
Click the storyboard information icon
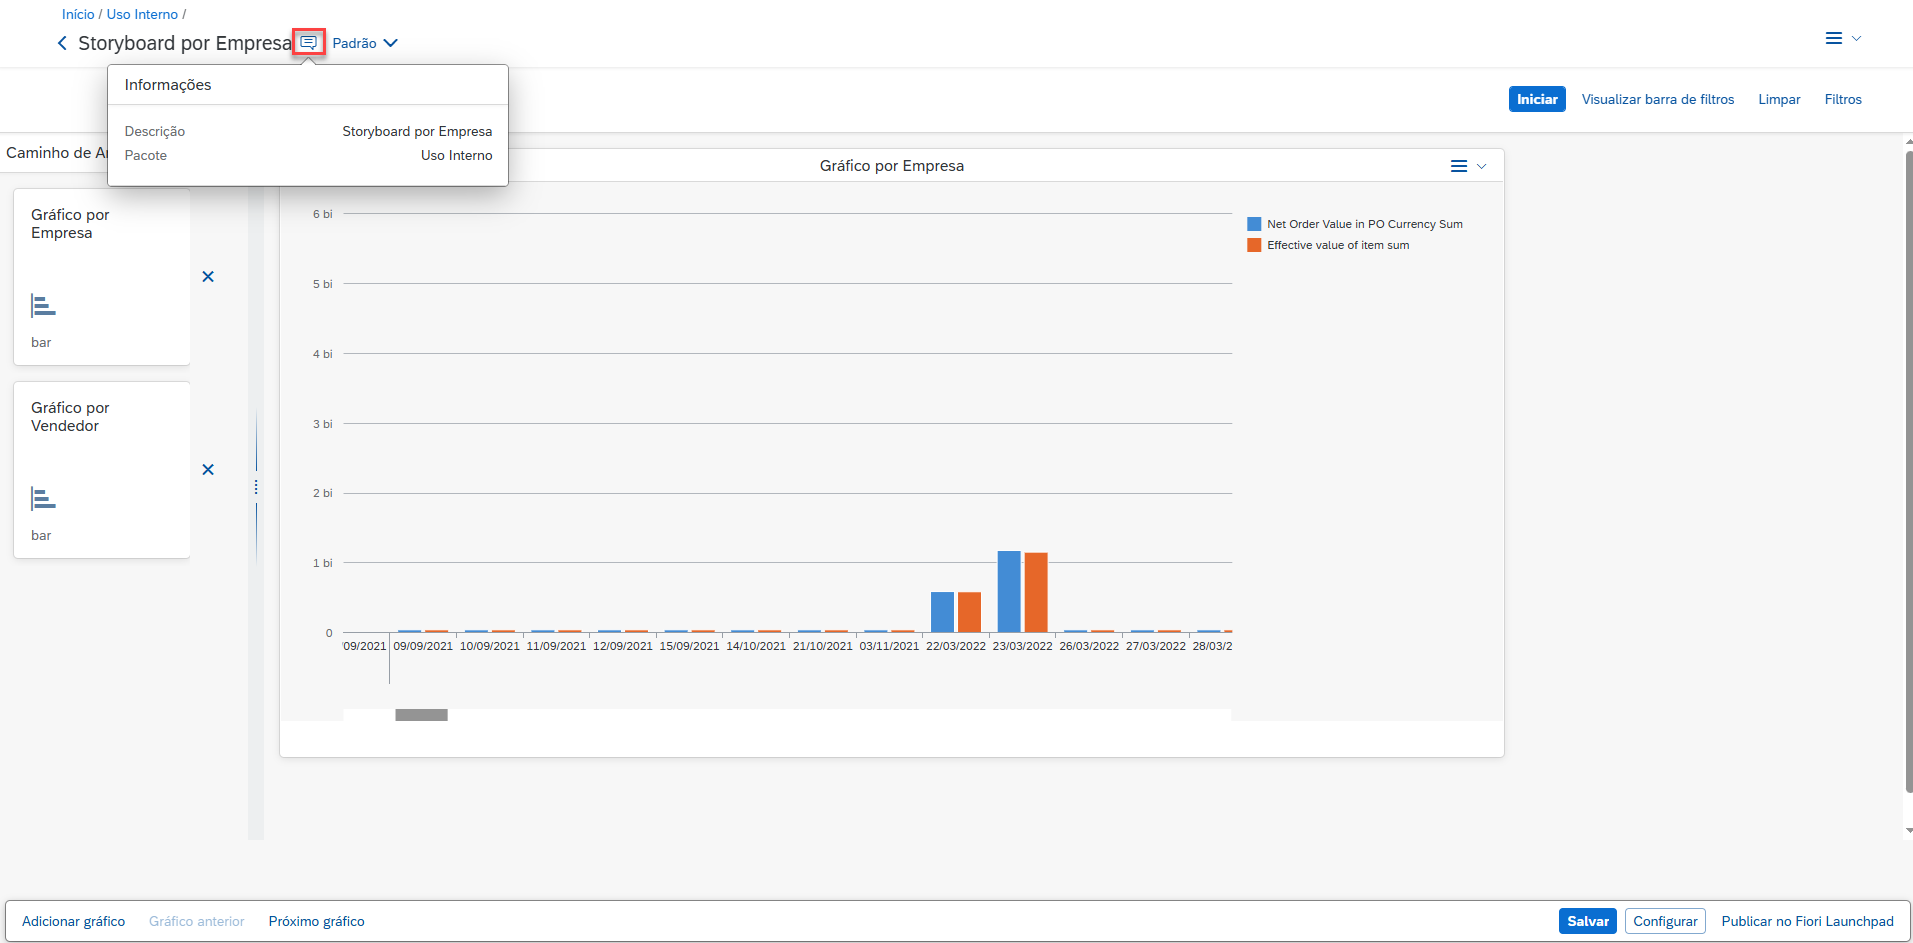tap(308, 42)
